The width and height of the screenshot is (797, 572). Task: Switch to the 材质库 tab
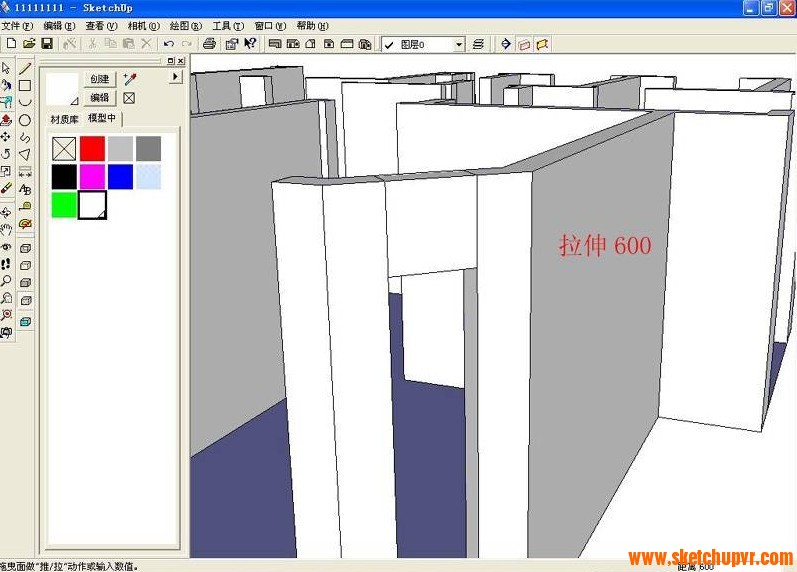65,119
